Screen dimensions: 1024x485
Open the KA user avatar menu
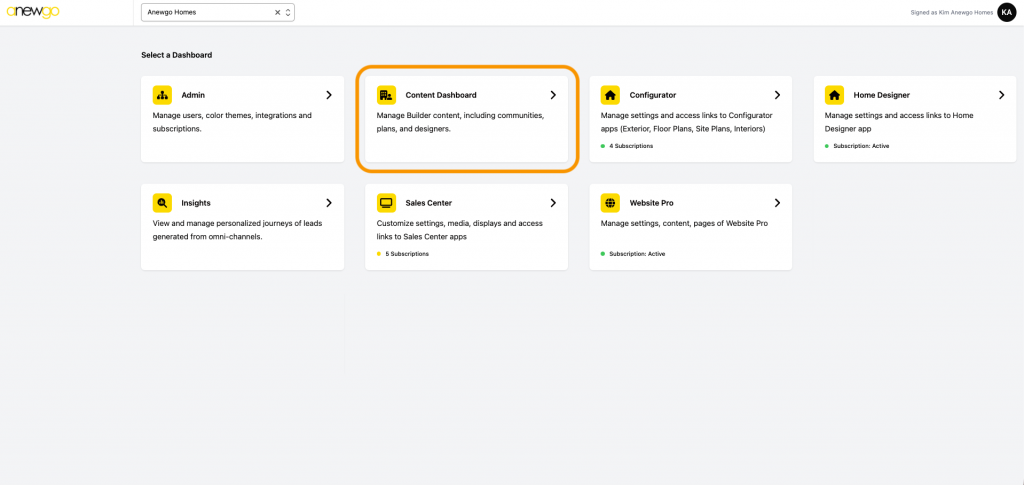(1006, 12)
